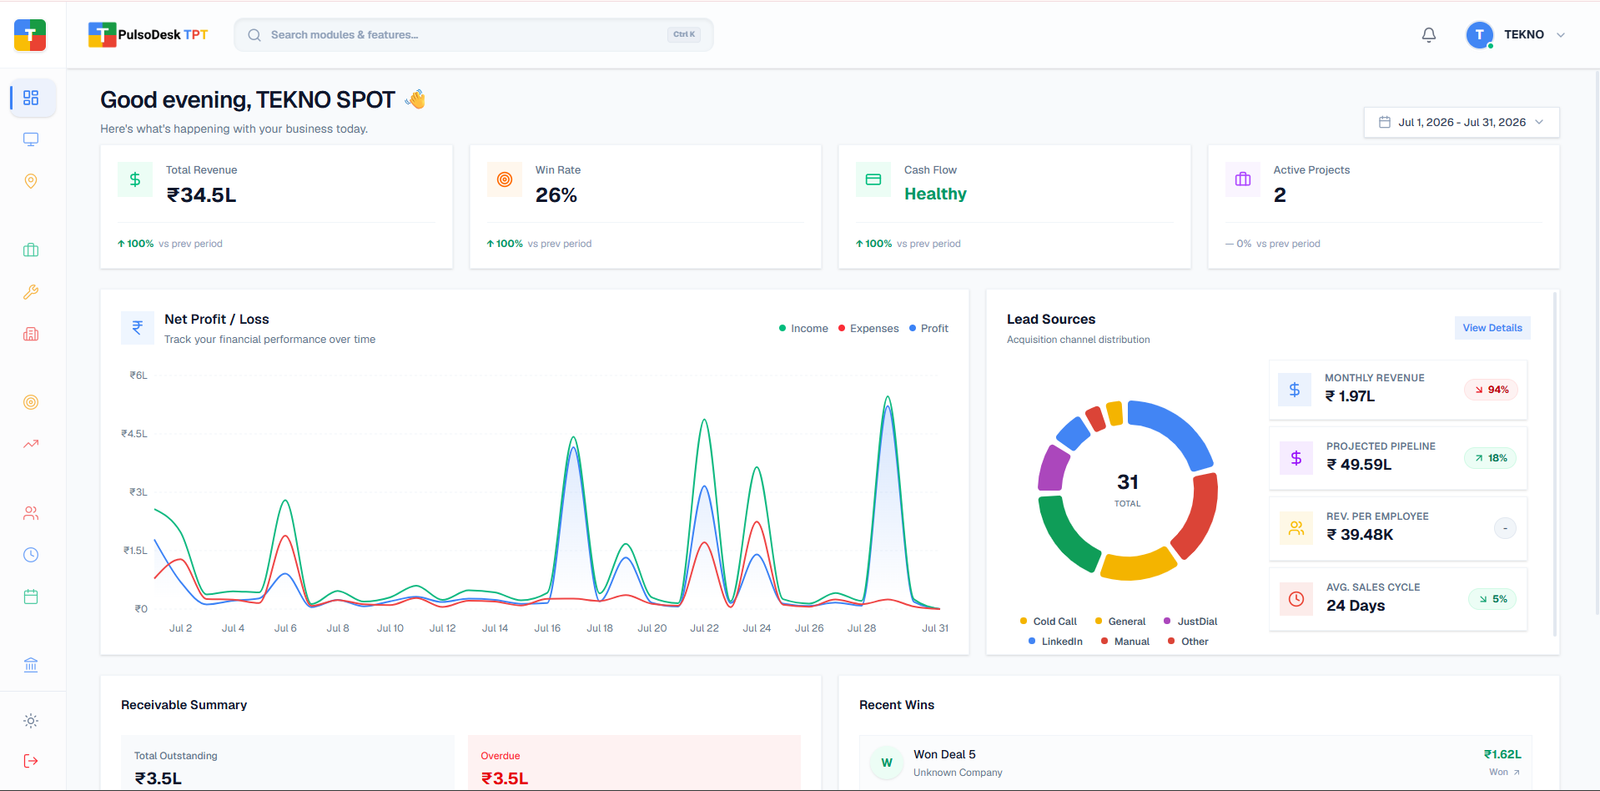Open the orange target sidebar icon
Image resolution: width=1600 pixels, height=791 pixels.
(x=31, y=402)
